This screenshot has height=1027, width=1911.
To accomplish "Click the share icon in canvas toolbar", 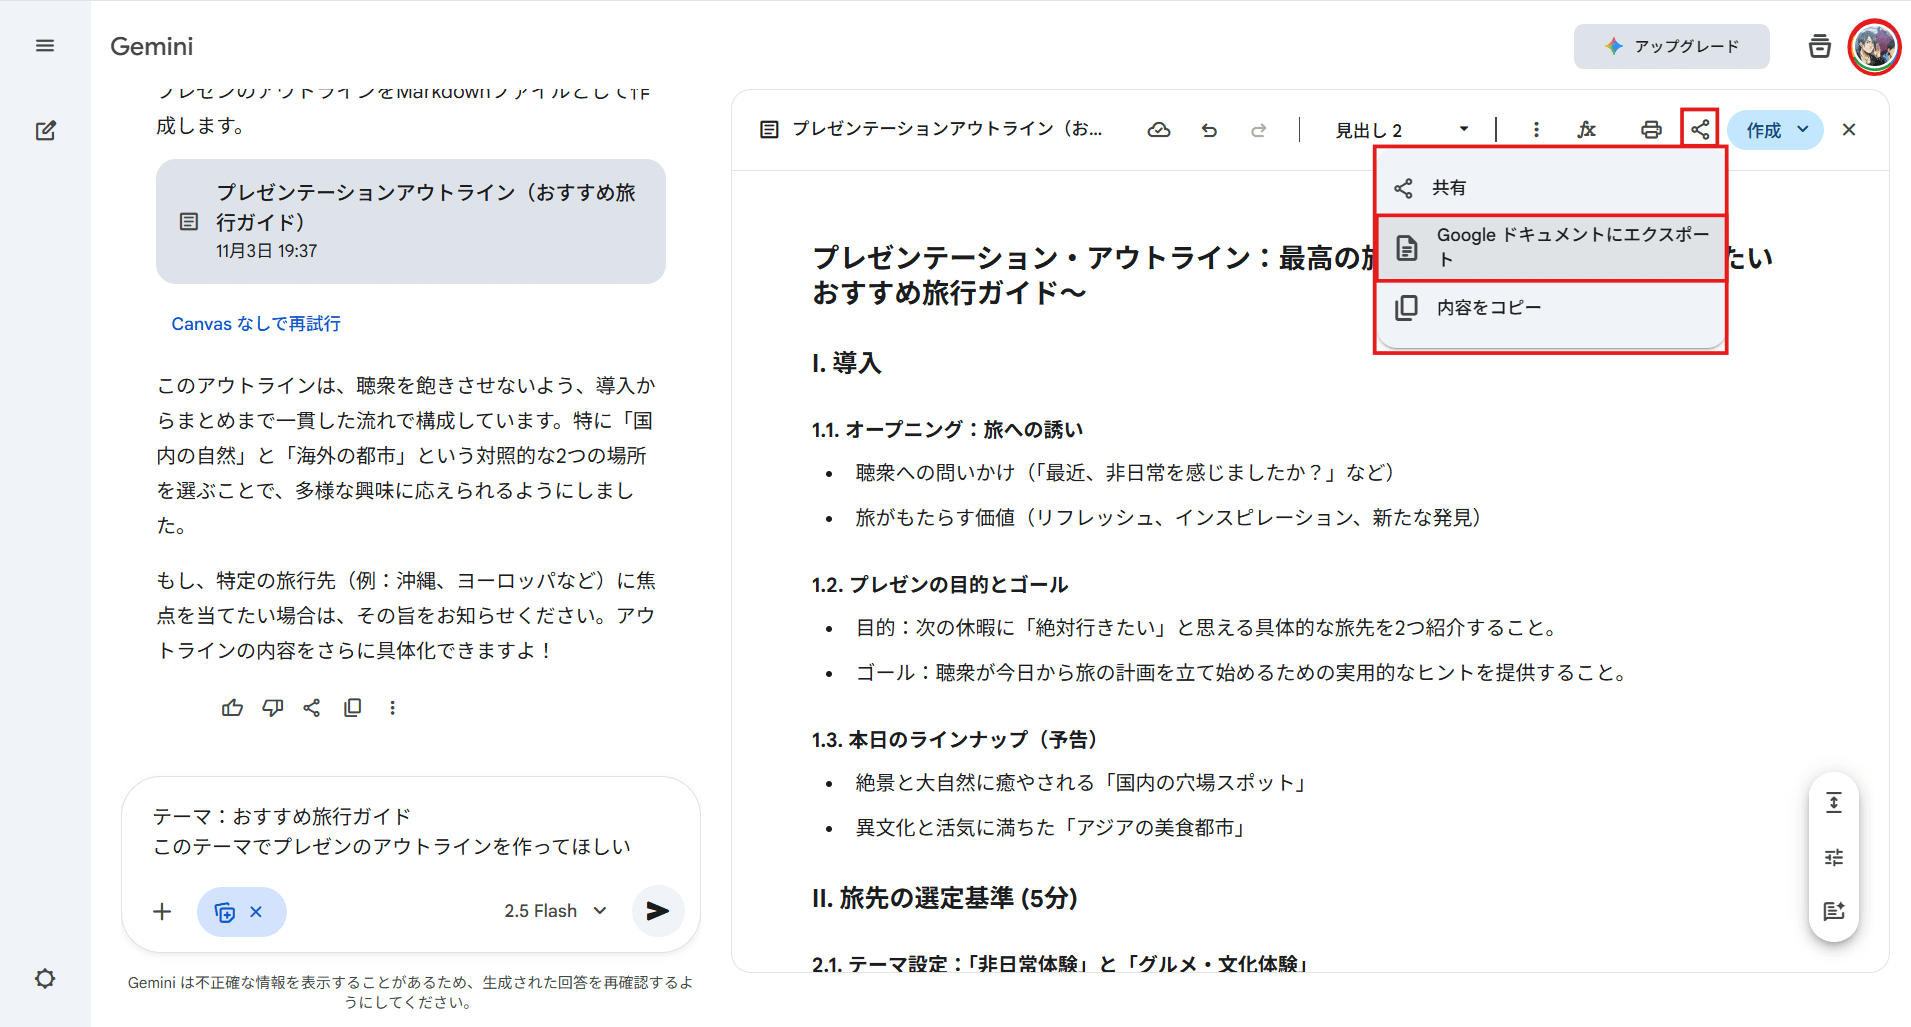I will [1700, 129].
